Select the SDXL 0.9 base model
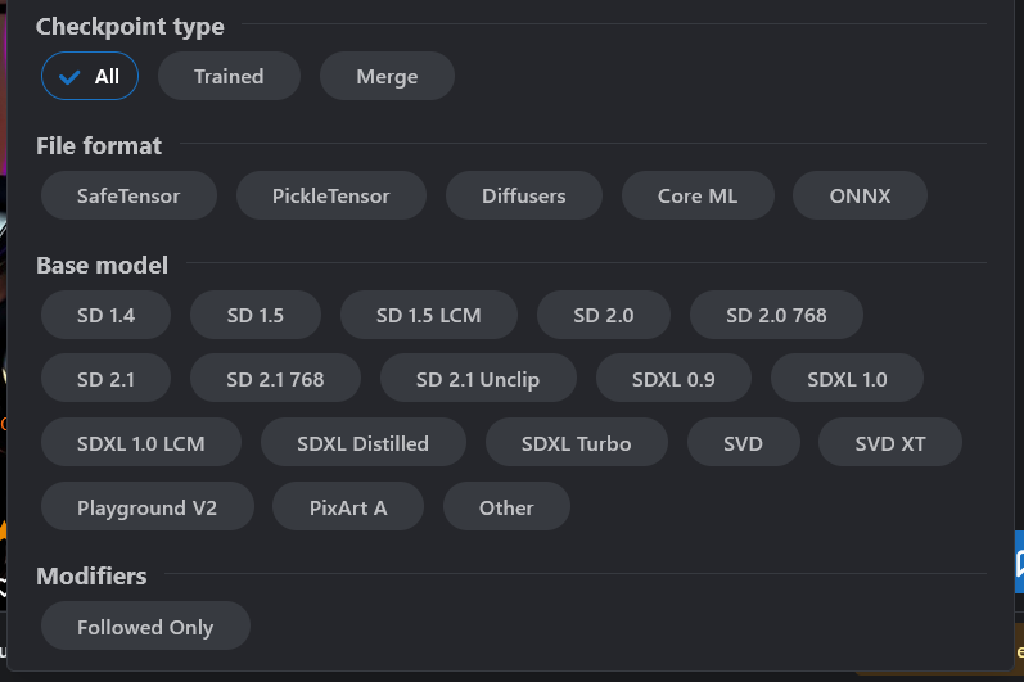This screenshot has height=682, width=1024. click(673, 378)
